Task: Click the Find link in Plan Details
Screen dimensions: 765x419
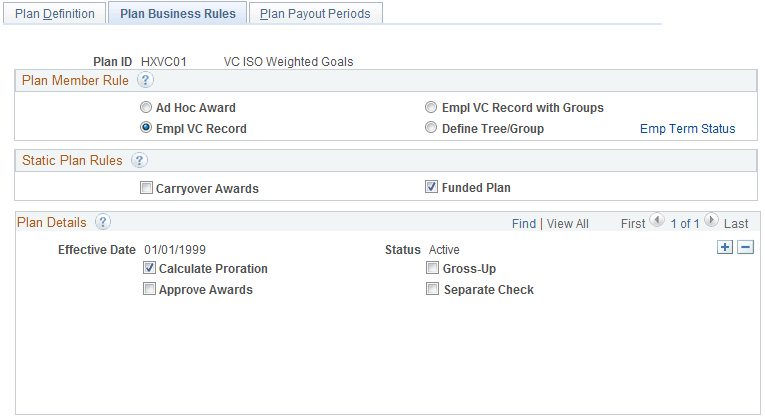Action: (523, 224)
